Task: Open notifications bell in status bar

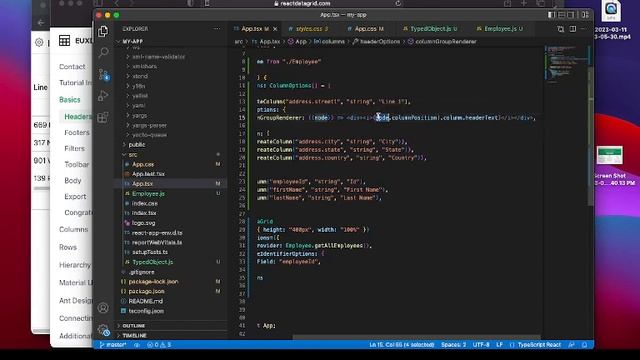Action: pyautogui.click(x=584, y=345)
